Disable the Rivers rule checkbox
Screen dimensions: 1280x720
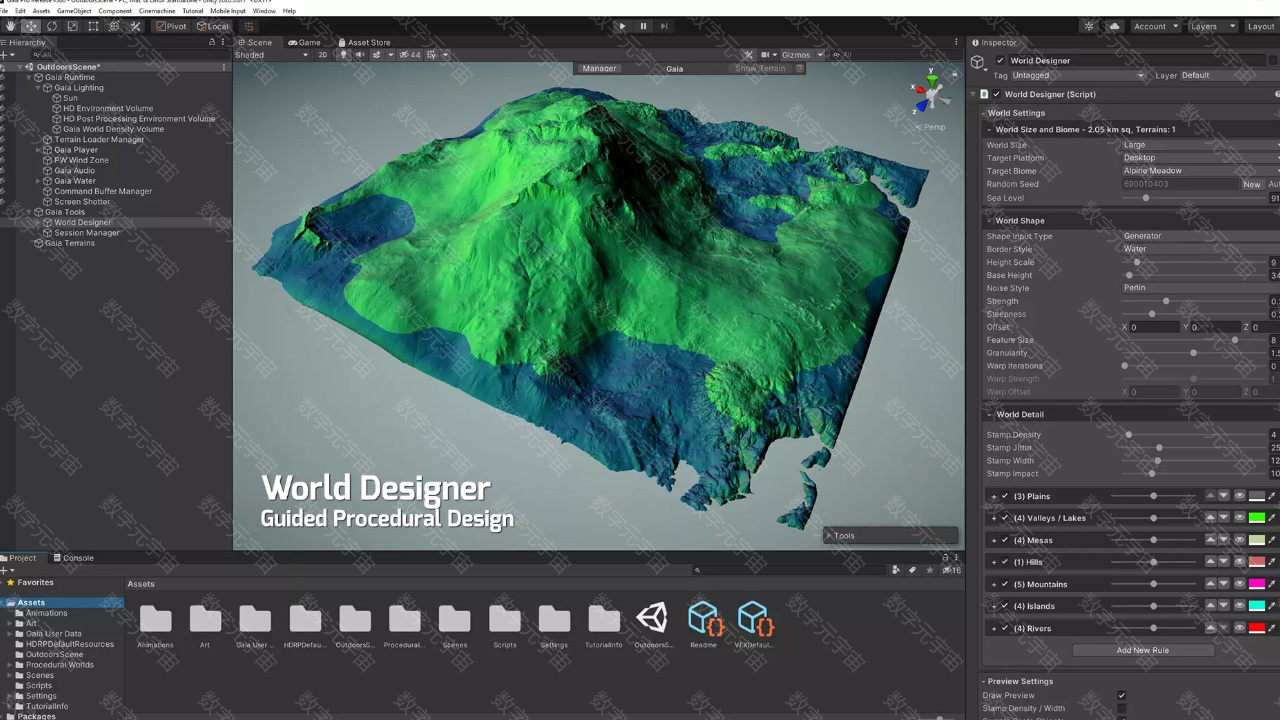(x=1005, y=628)
